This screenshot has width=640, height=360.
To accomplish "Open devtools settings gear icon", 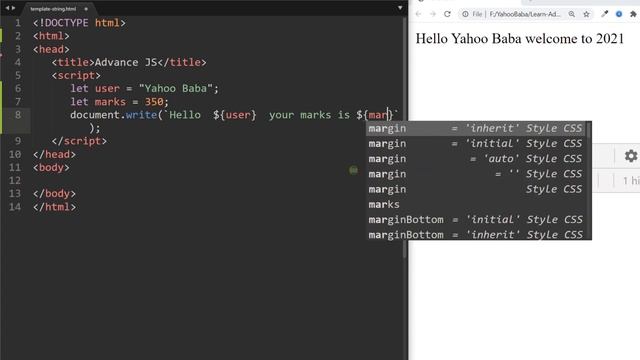I will pyautogui.click(x=631, y=156).
